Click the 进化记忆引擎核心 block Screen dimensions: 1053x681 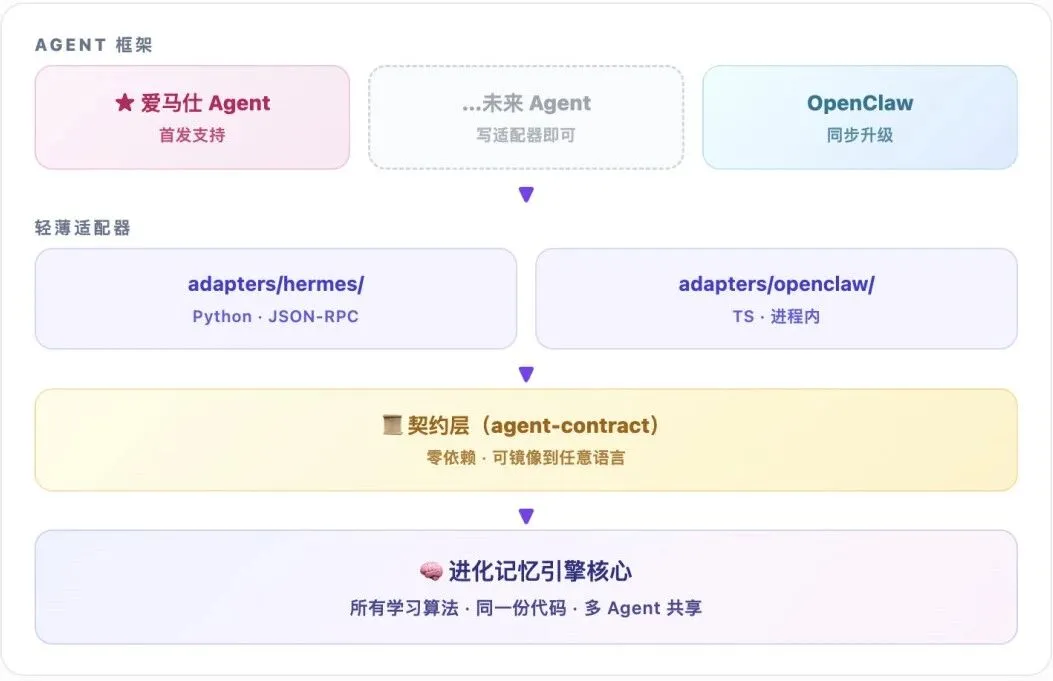click(x=526, y=587)
